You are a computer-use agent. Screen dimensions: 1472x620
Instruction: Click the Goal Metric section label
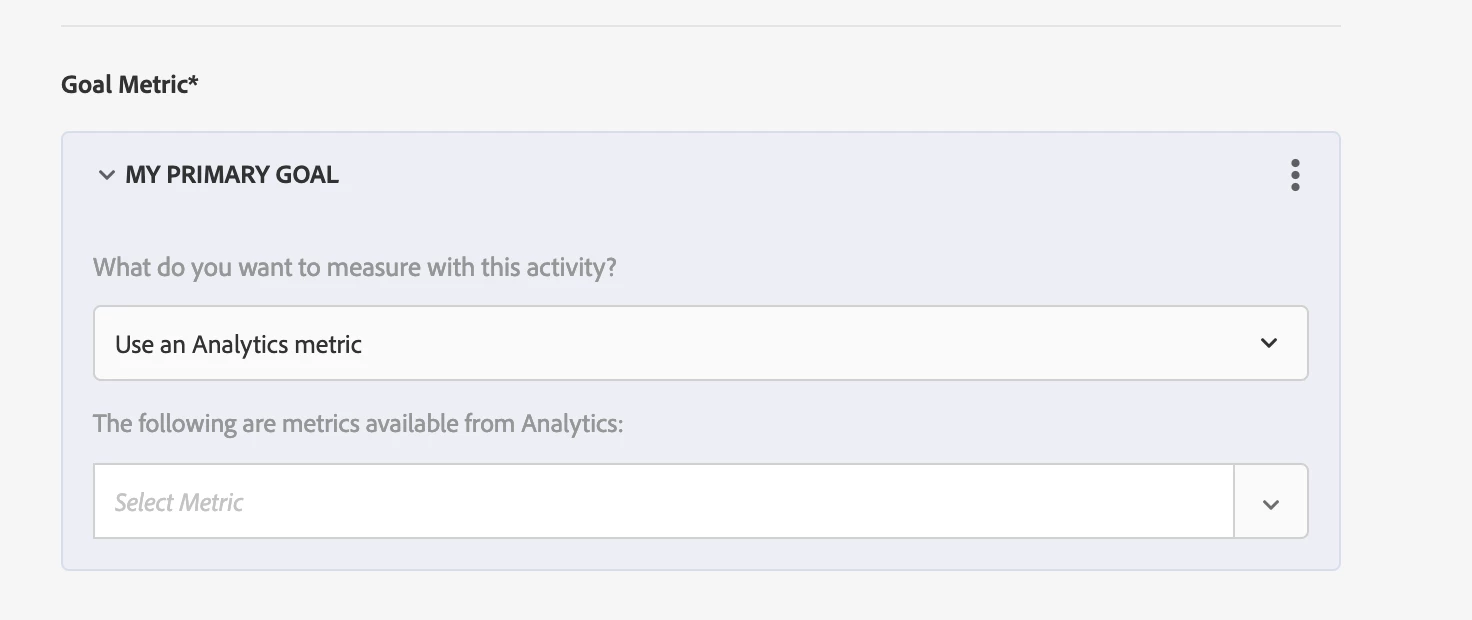[x=124, y=85]
